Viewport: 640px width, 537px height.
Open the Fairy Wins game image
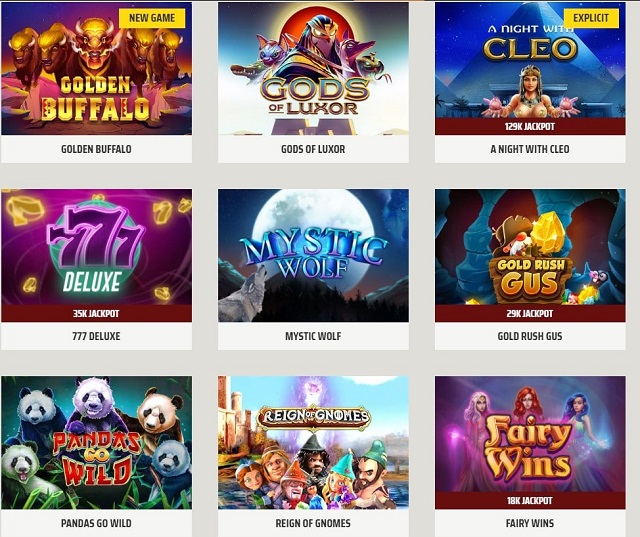[530, 434]
